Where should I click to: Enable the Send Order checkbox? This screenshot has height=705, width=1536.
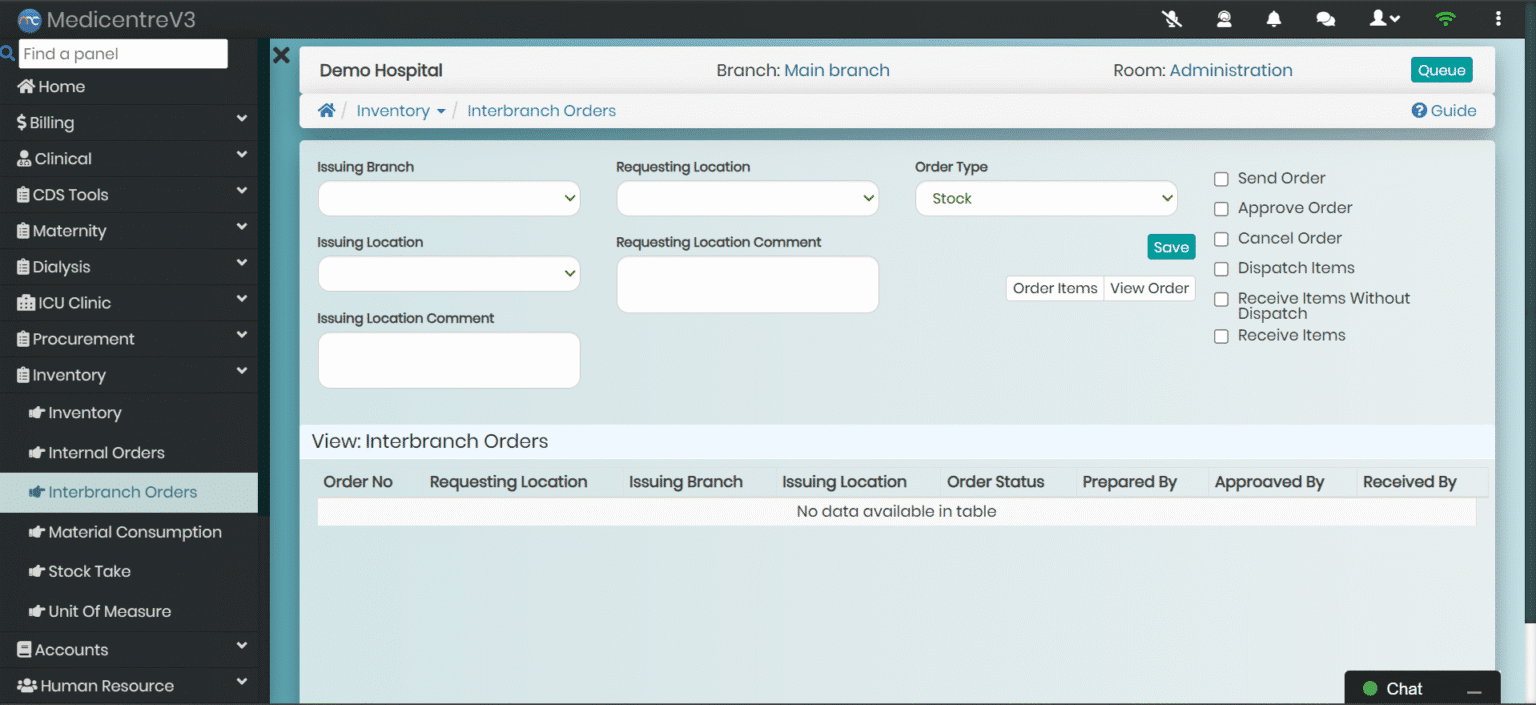tap(1221, 179)
